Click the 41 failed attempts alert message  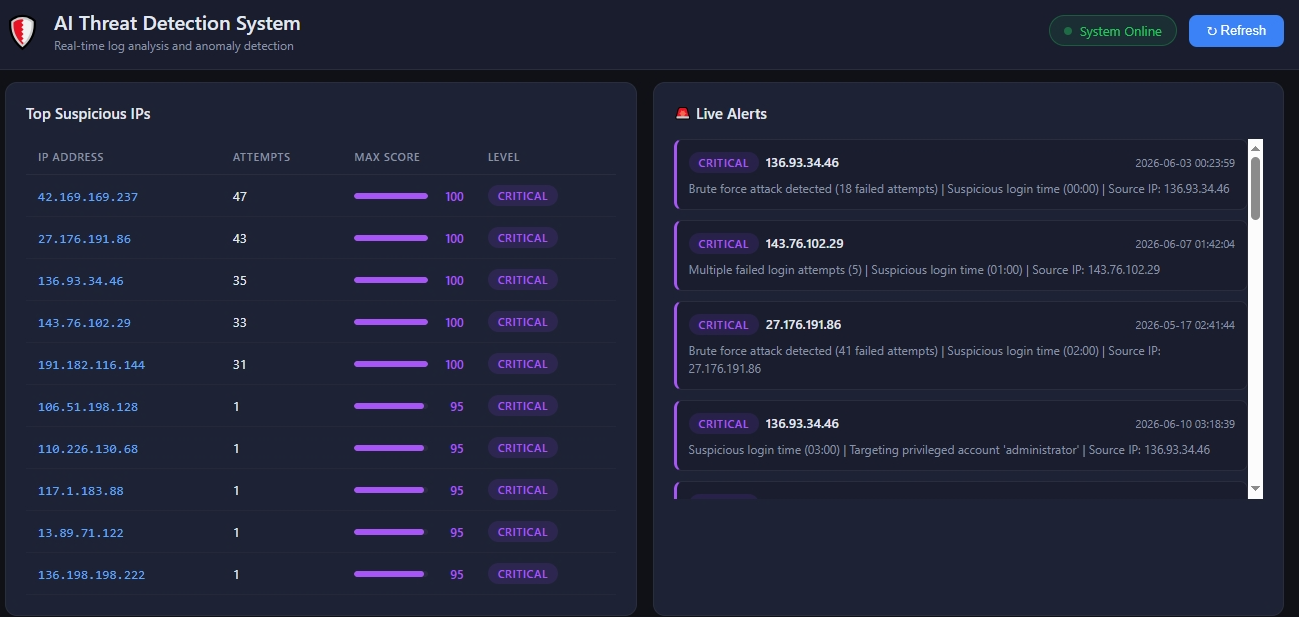925,360
